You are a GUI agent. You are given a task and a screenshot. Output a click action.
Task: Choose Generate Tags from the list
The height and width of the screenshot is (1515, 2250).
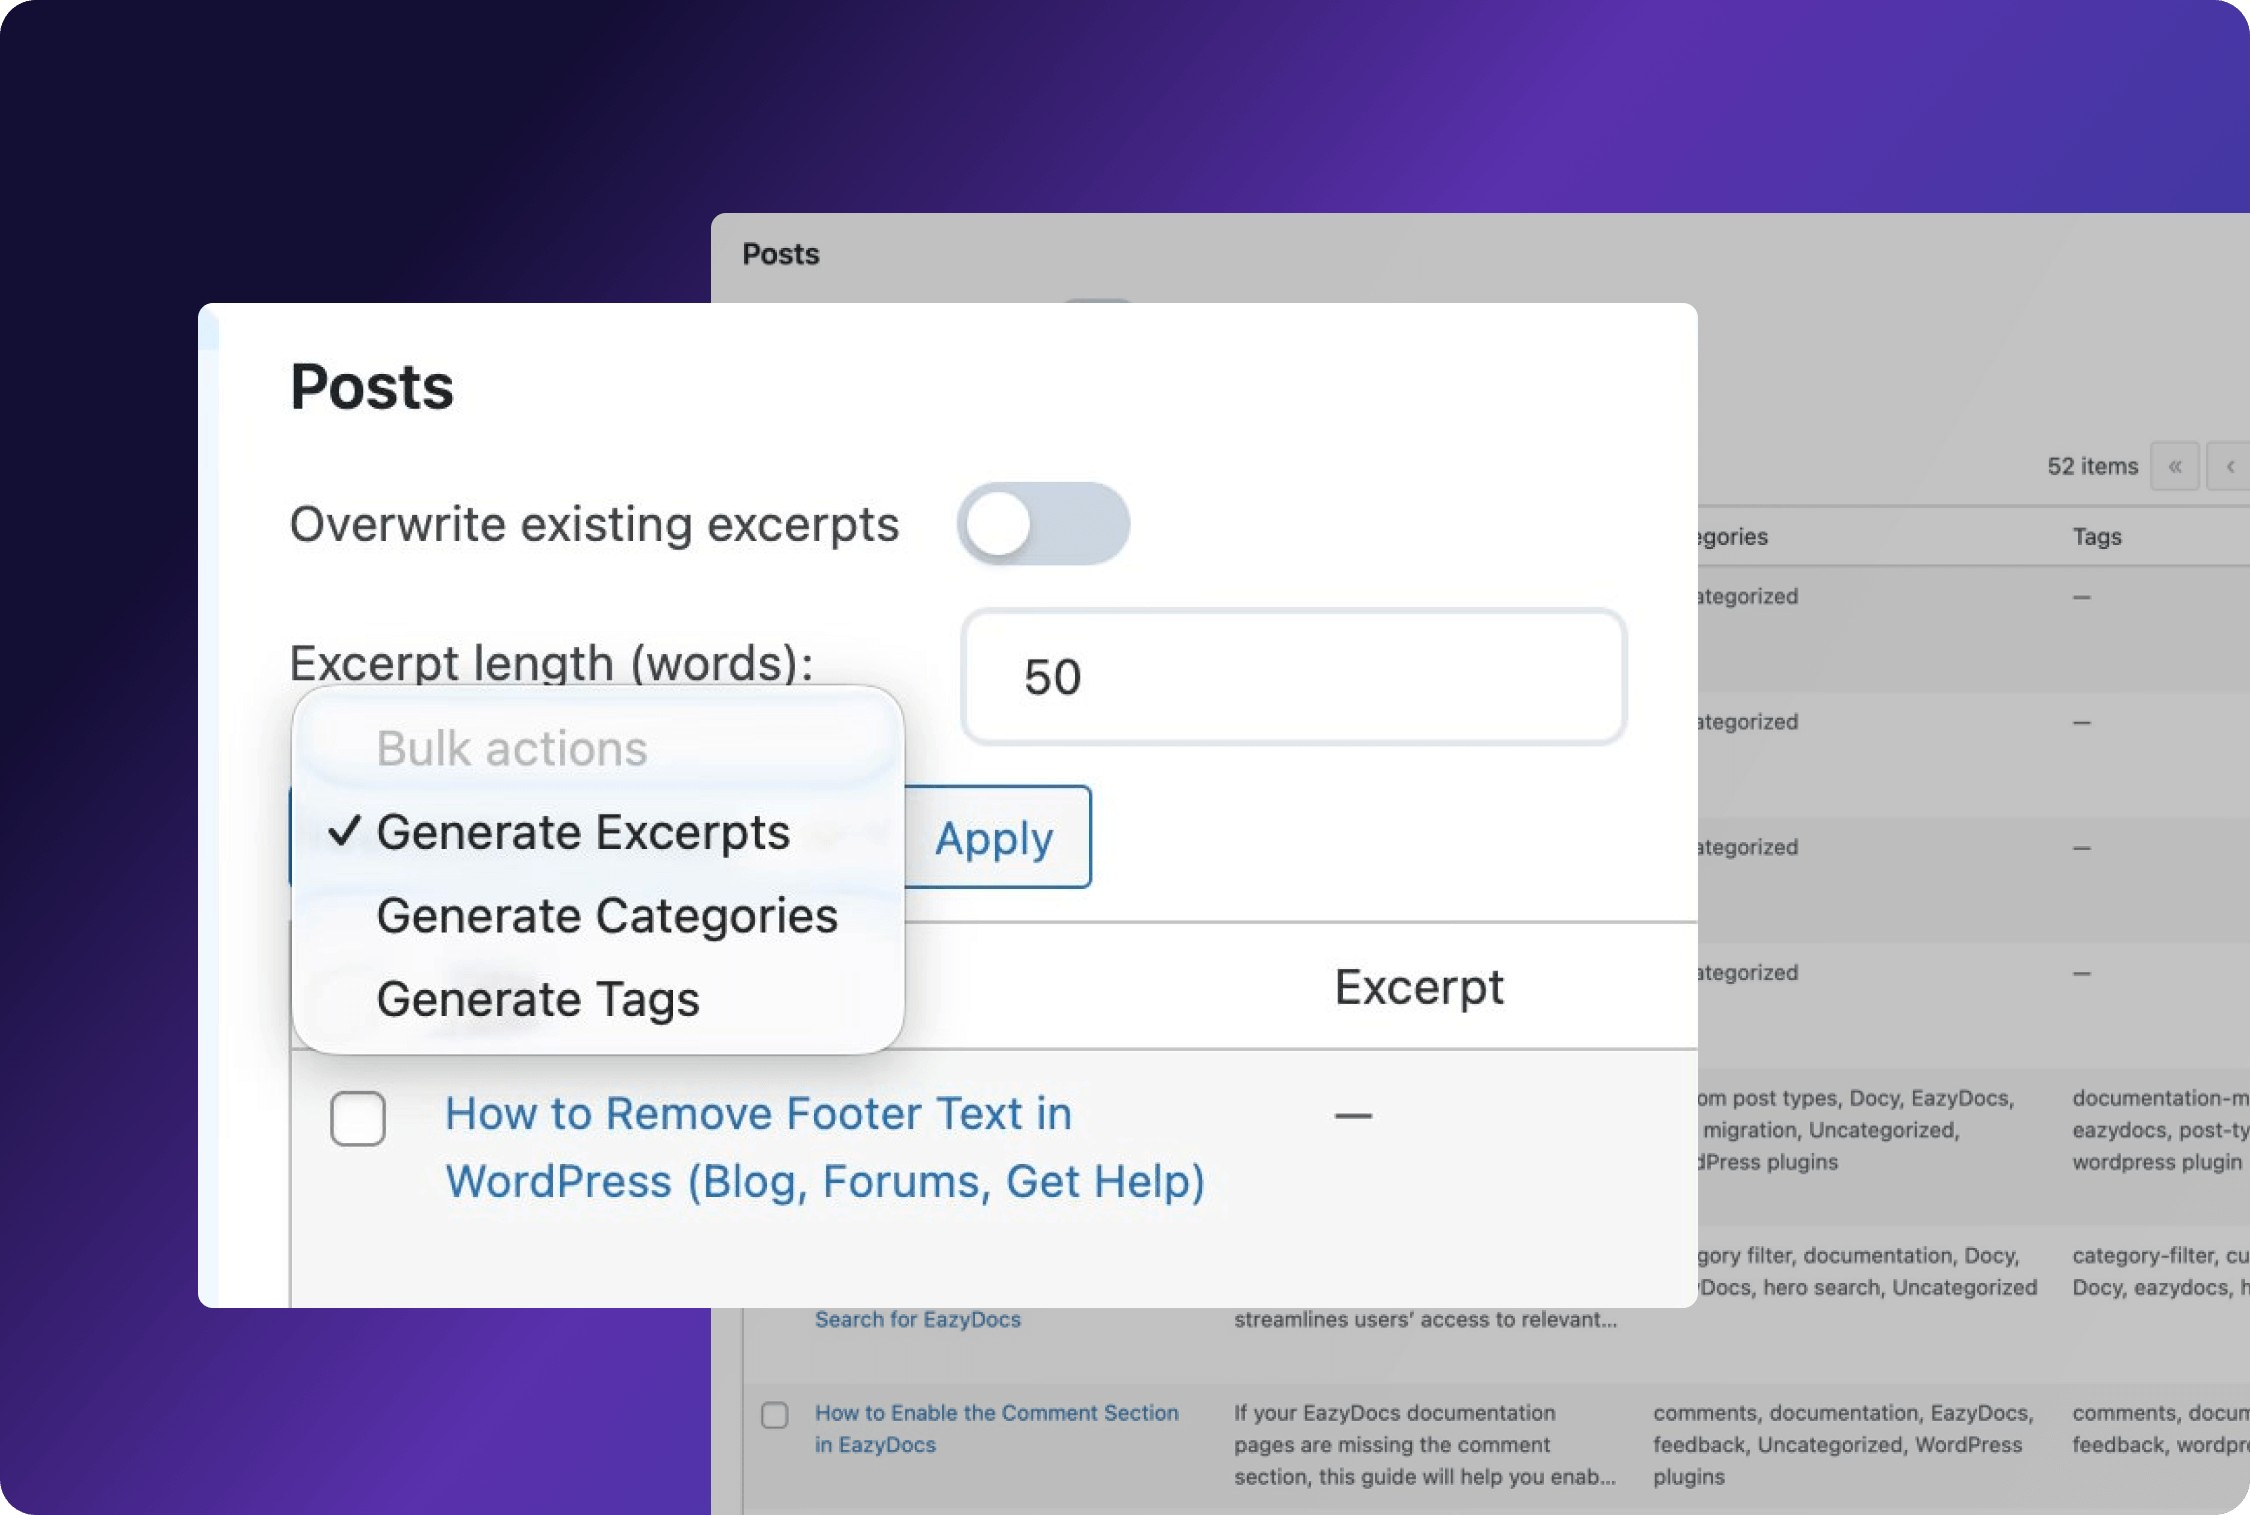click(538, 999)
